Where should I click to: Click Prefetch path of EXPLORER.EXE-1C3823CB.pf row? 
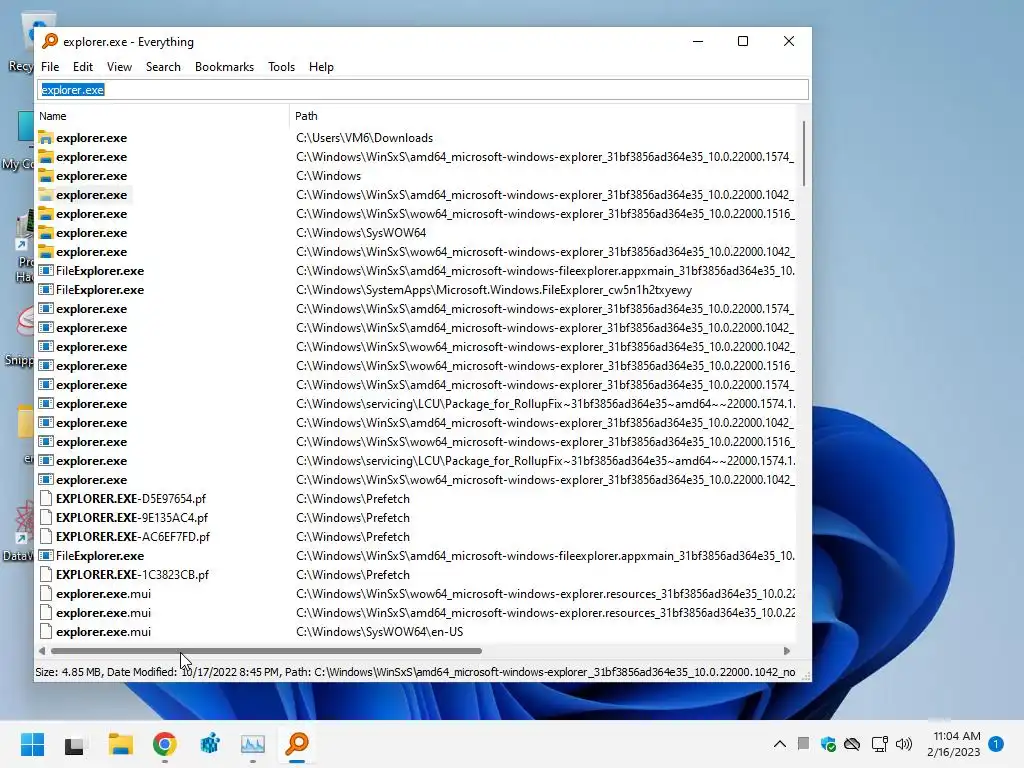(x=353, y=575)
